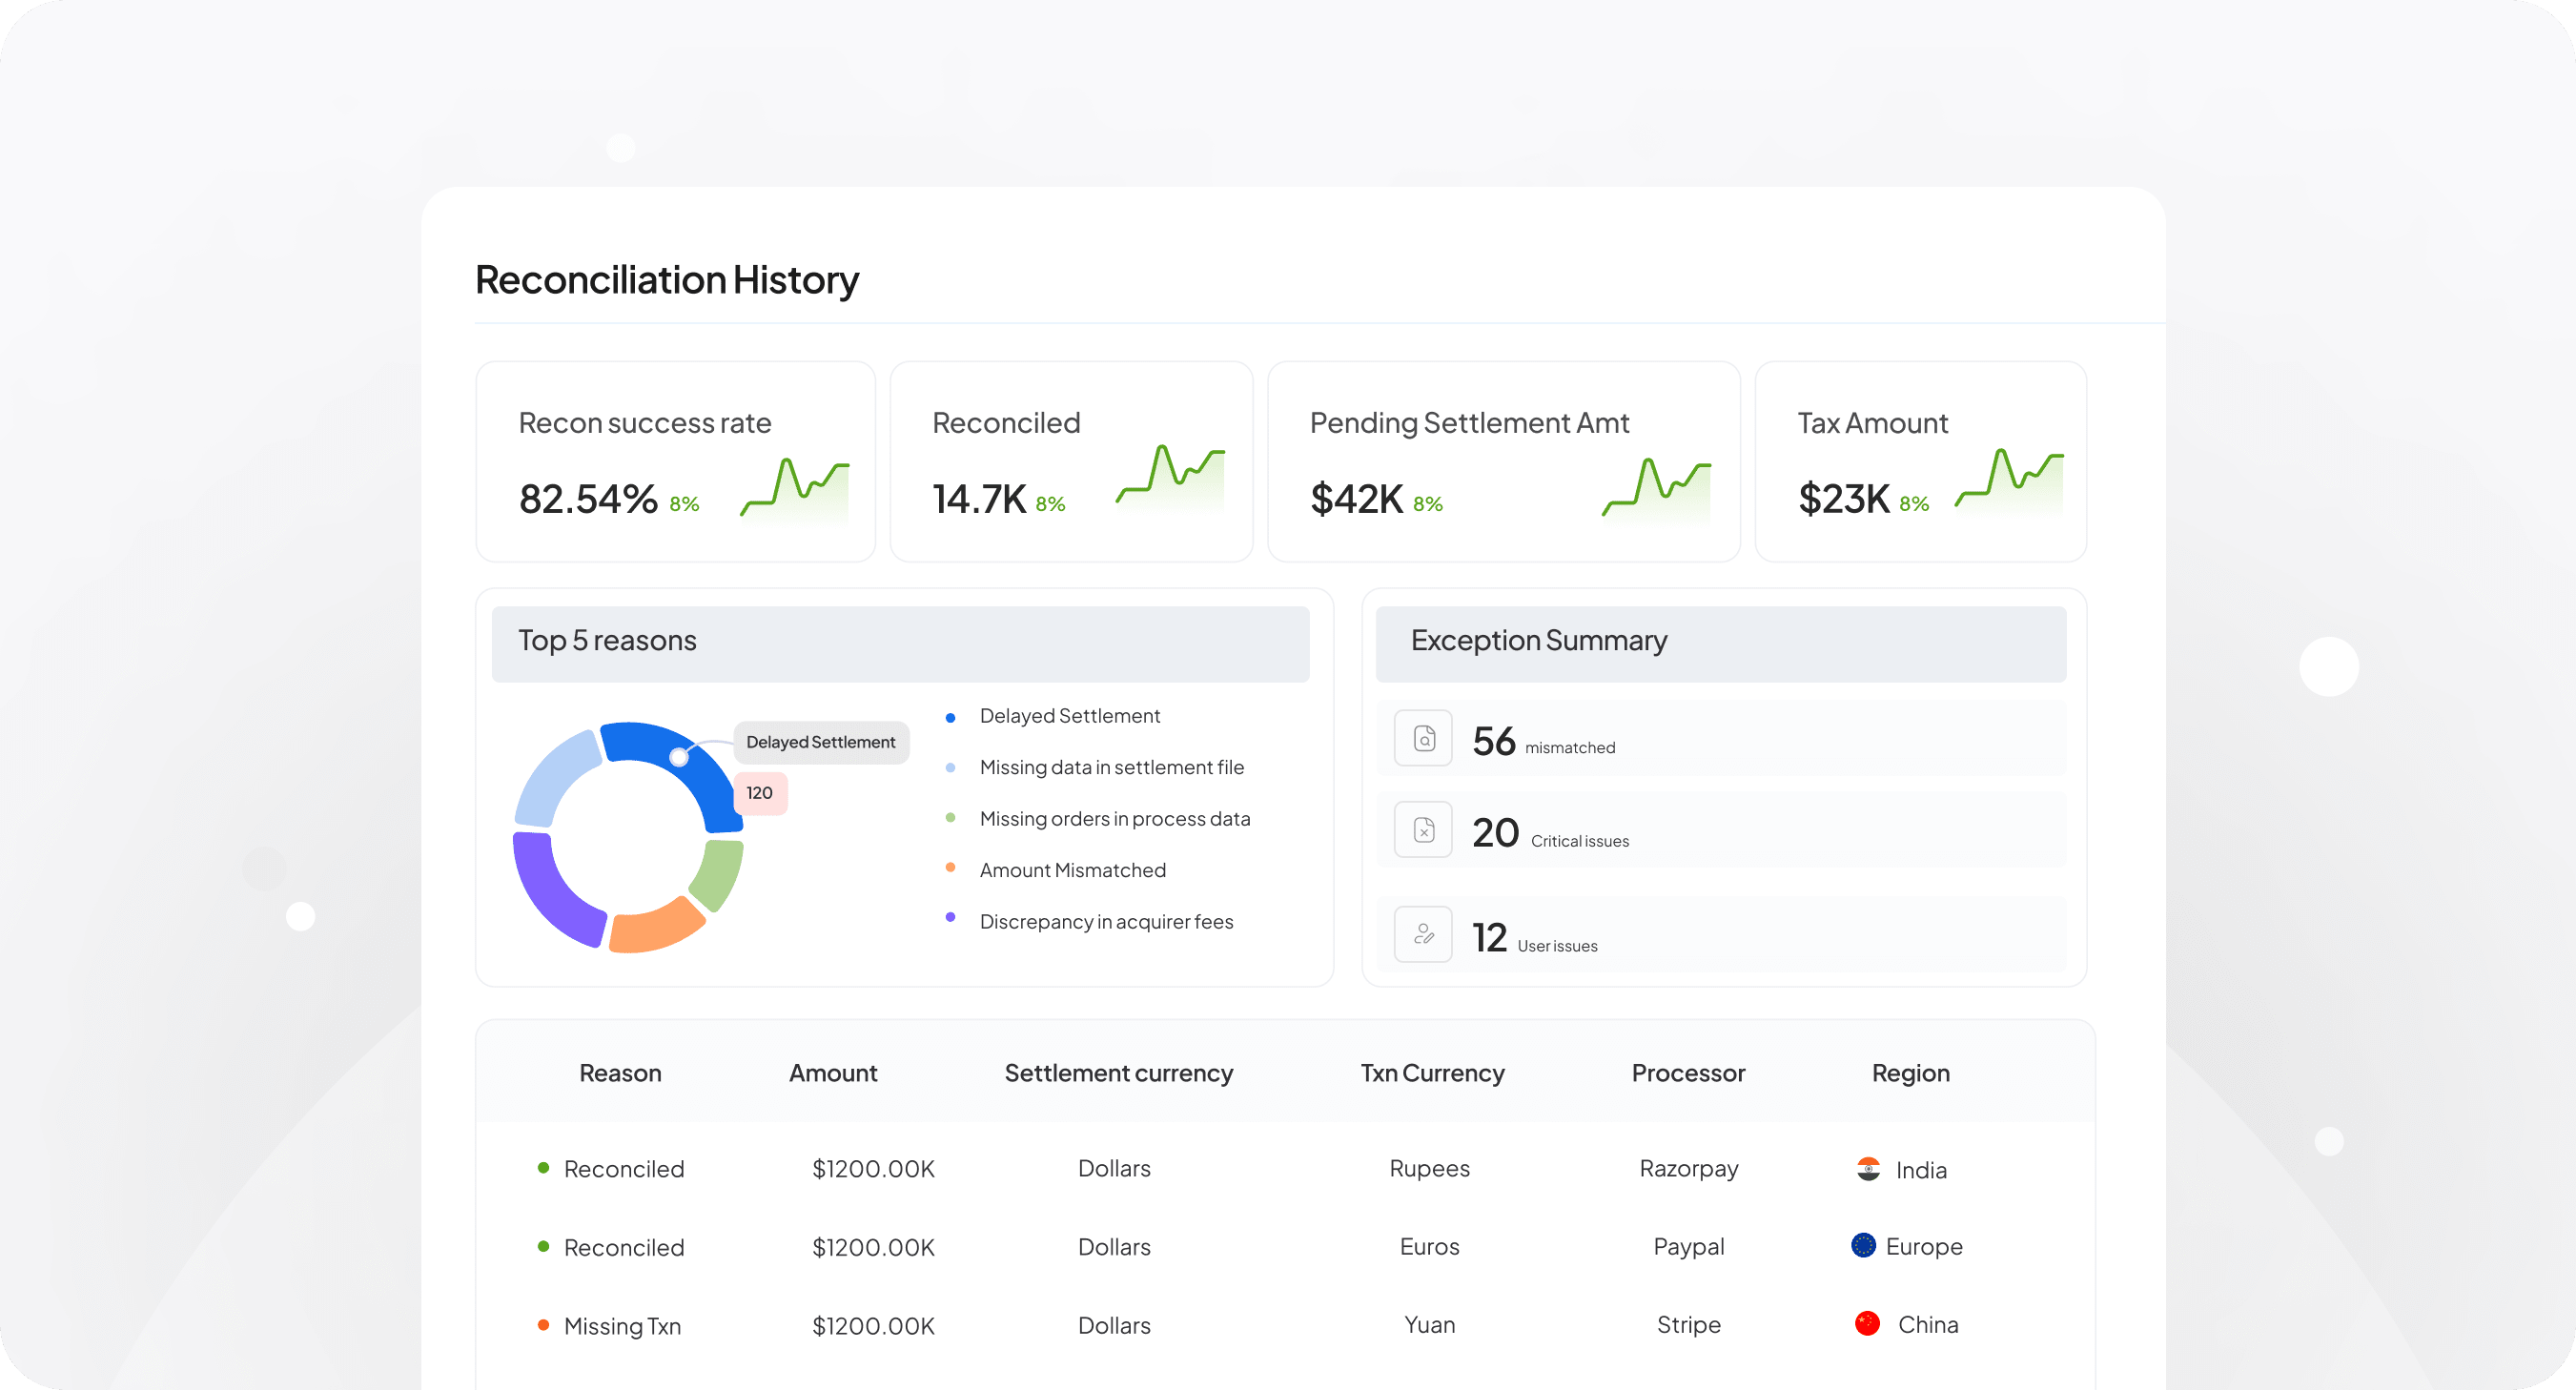Screen dimensions: 2576x1390
Task: Click the $1200.00K amount in India row
Action: click(x=873, y=1169)
